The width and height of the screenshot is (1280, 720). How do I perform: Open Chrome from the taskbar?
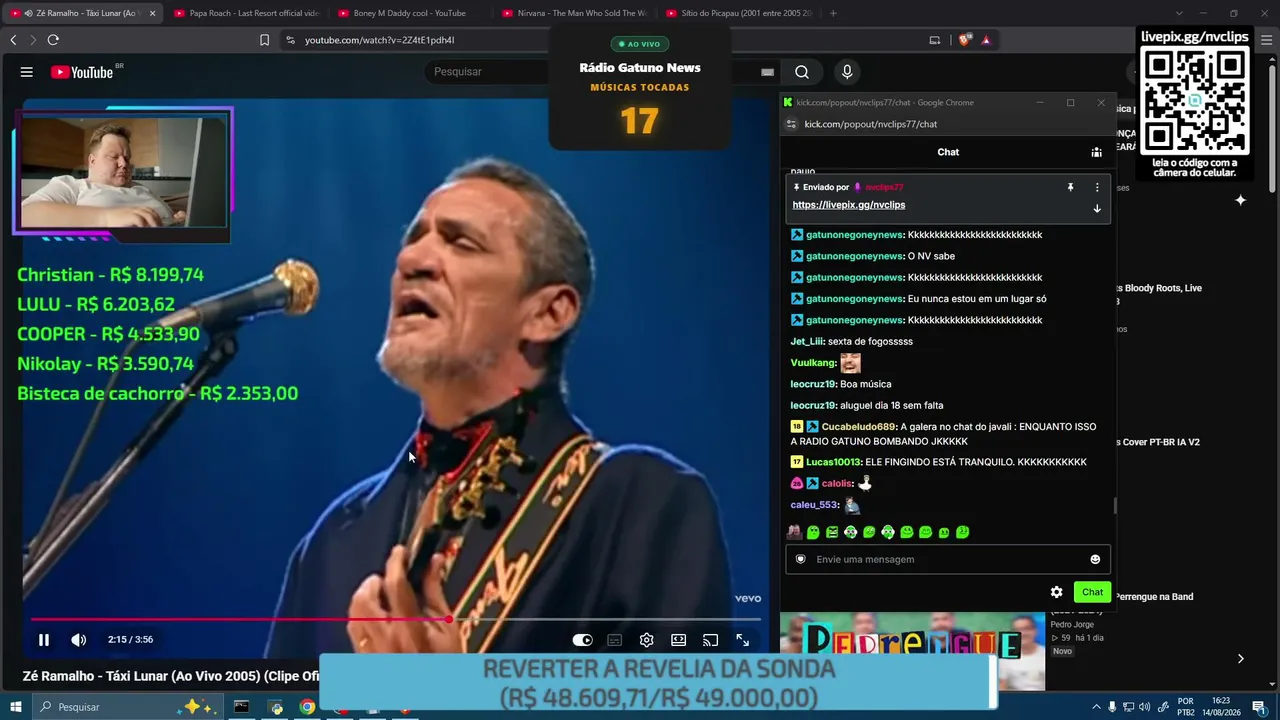307,707
